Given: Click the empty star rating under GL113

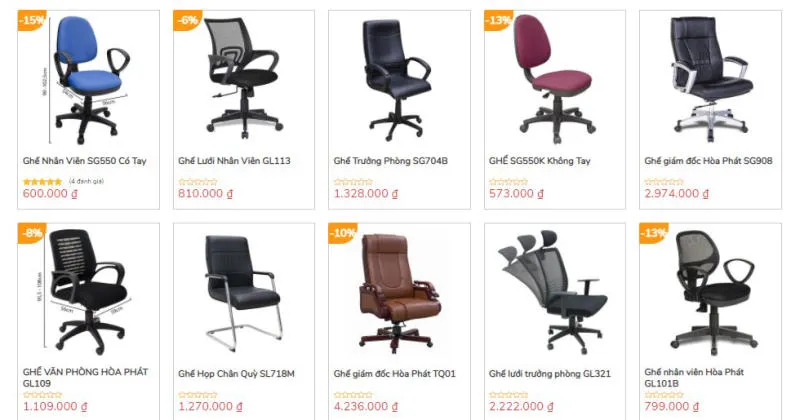Looking at the screenshot, I should 198,182.
